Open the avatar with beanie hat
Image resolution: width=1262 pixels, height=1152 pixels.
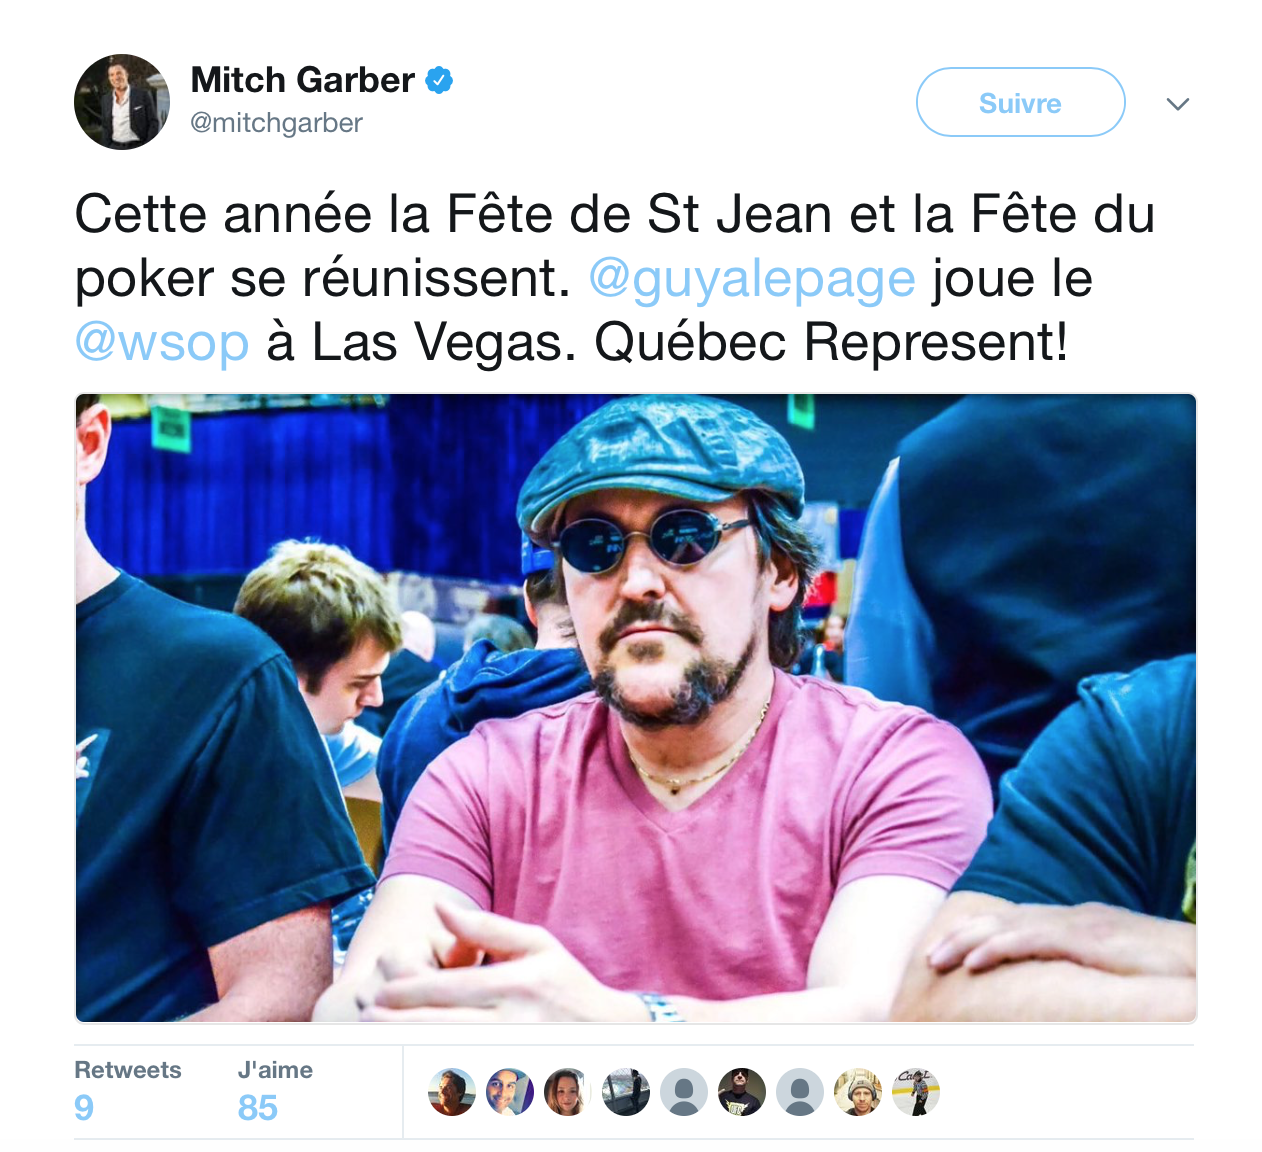[x=858, y=1091]
